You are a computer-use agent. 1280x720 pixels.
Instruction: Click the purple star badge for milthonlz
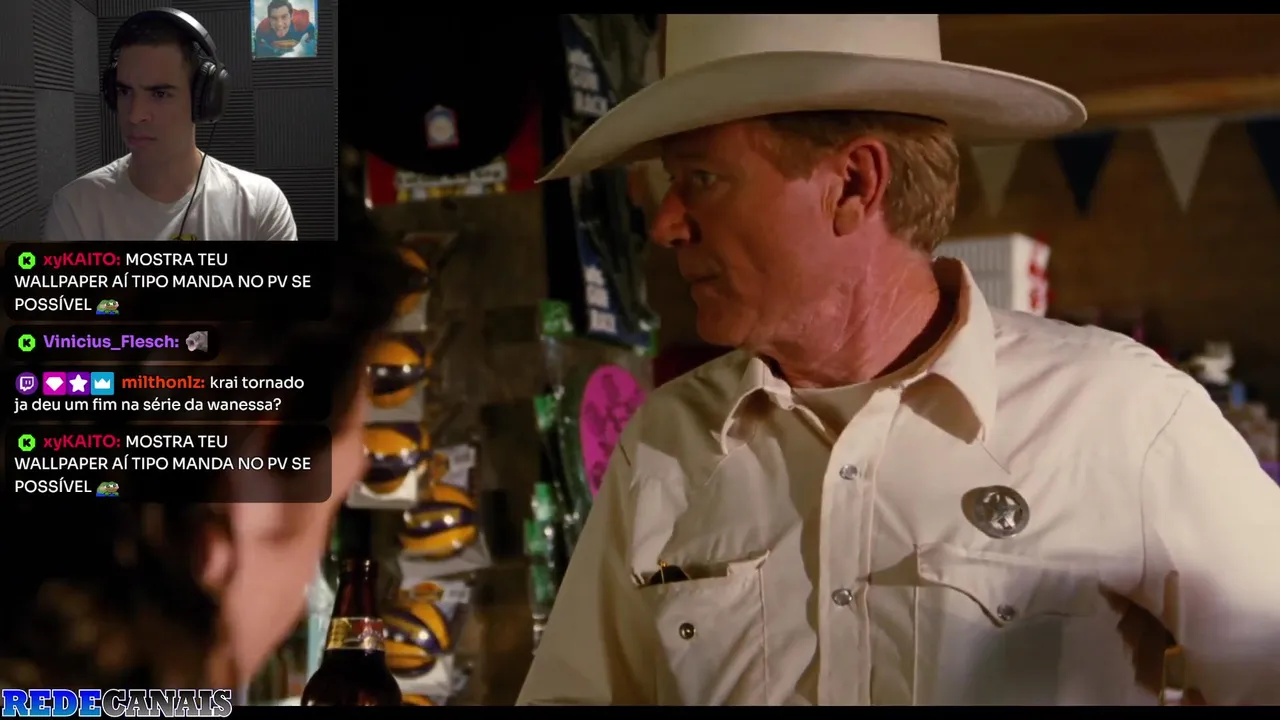[x=78, y=383]
